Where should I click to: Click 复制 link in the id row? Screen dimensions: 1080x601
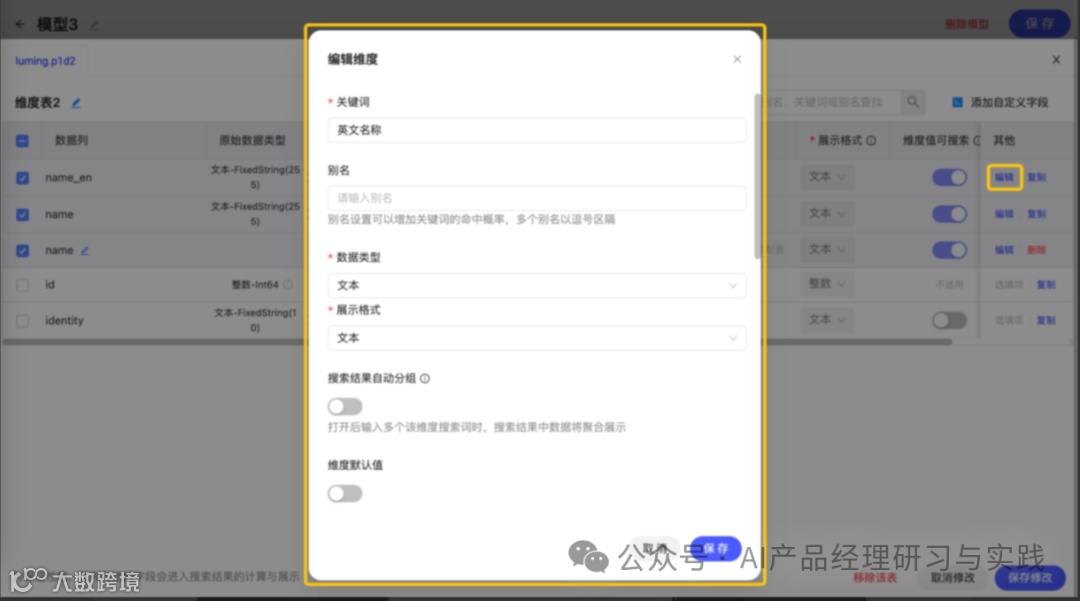1046,284
